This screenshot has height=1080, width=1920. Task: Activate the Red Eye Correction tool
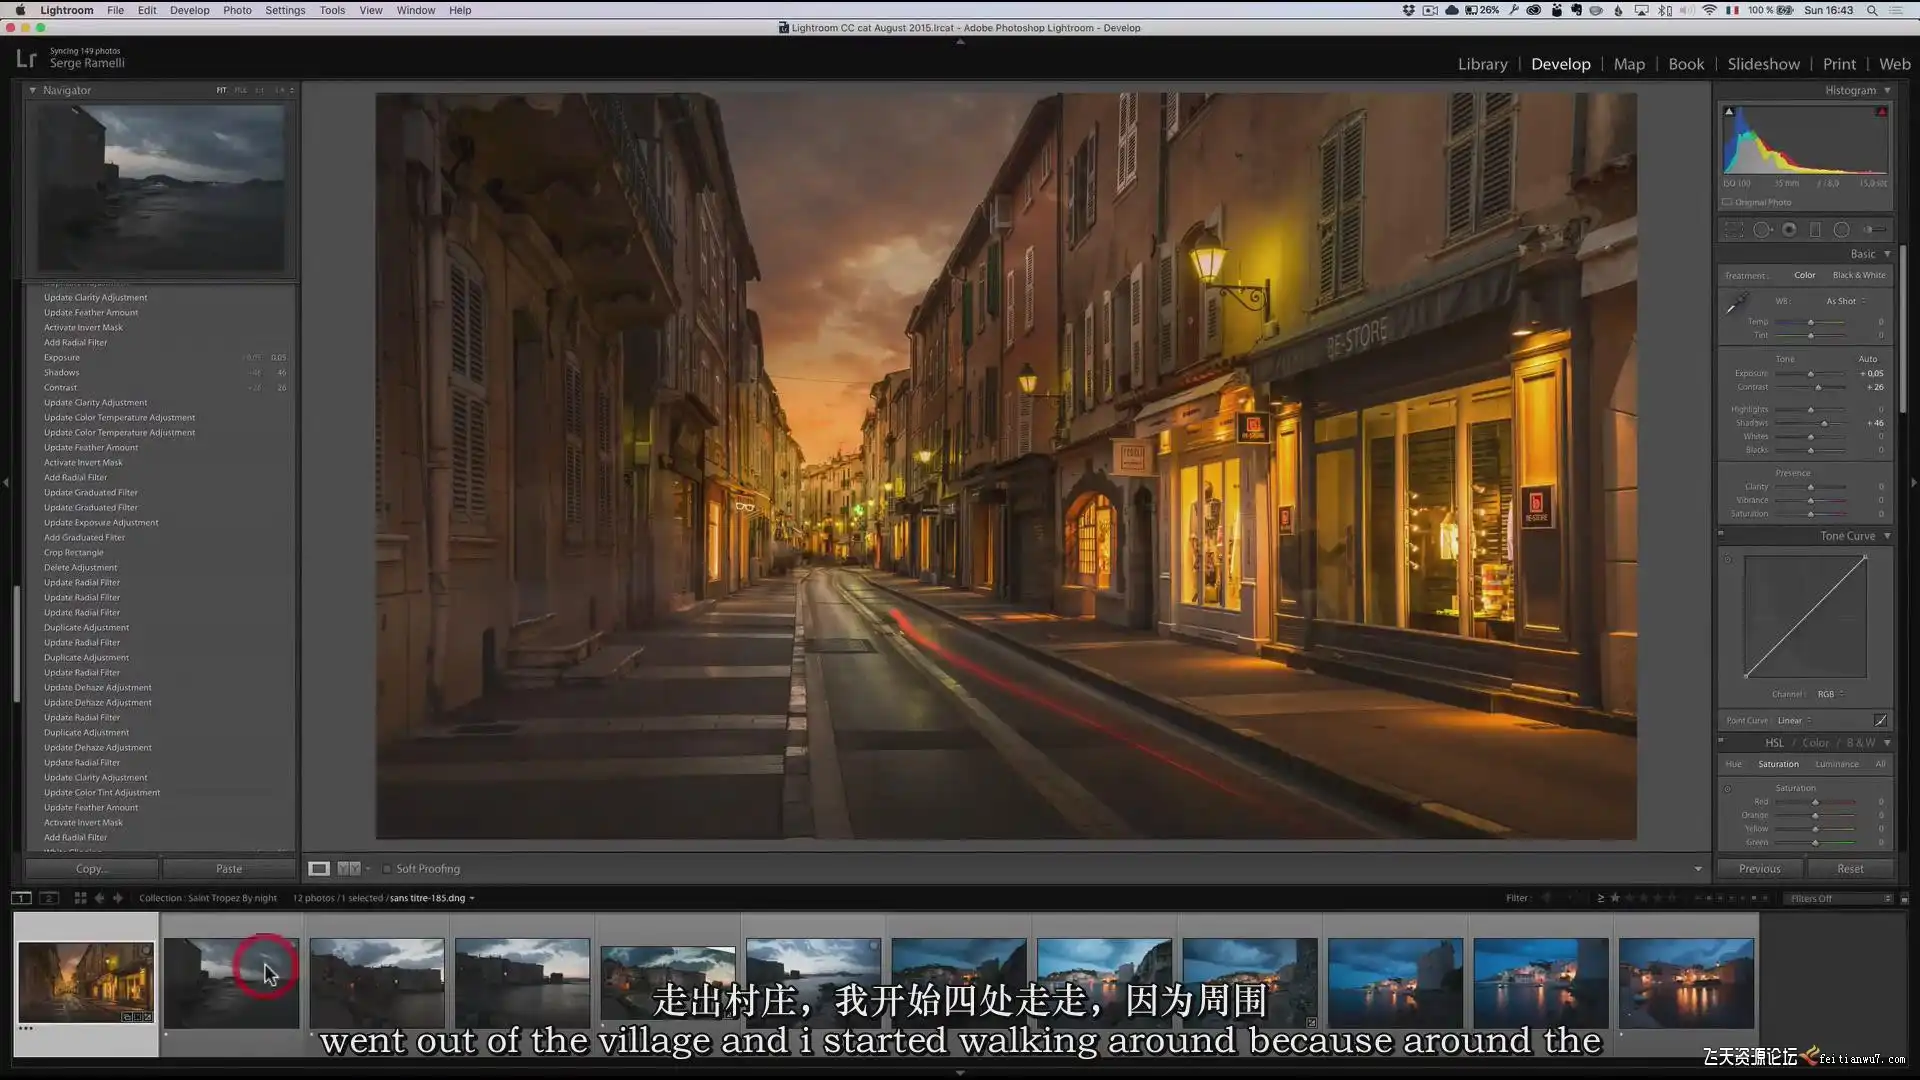1789,229
